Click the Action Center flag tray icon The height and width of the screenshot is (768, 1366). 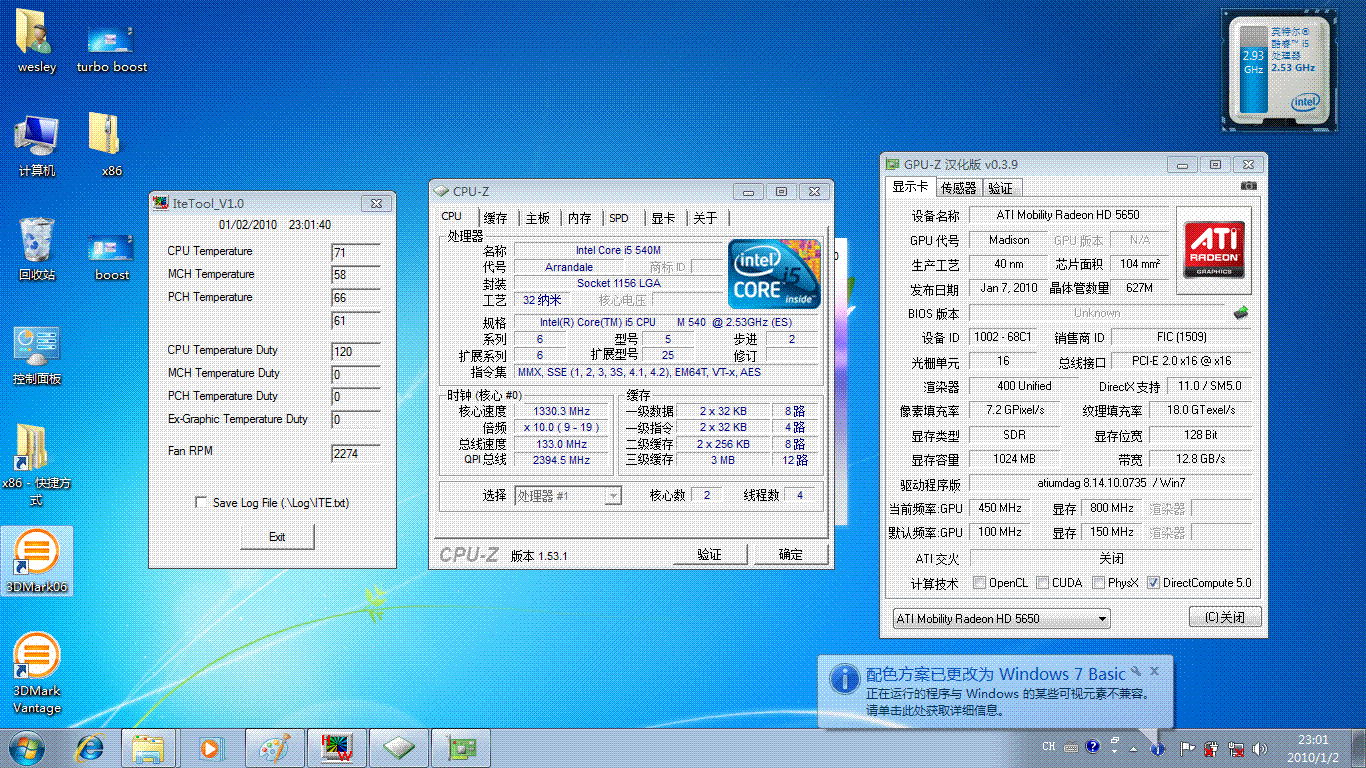[1187, 747]
